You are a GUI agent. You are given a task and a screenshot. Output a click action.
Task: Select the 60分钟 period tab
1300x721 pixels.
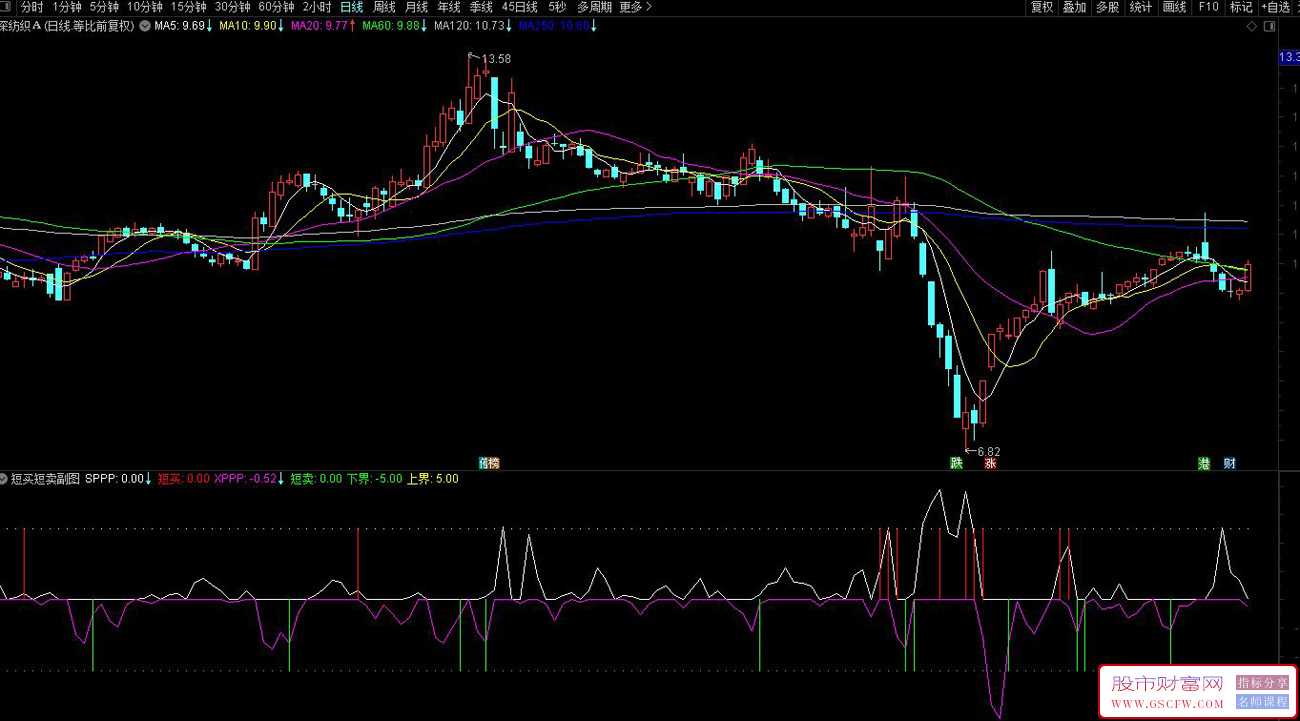[x=276, y=7]
